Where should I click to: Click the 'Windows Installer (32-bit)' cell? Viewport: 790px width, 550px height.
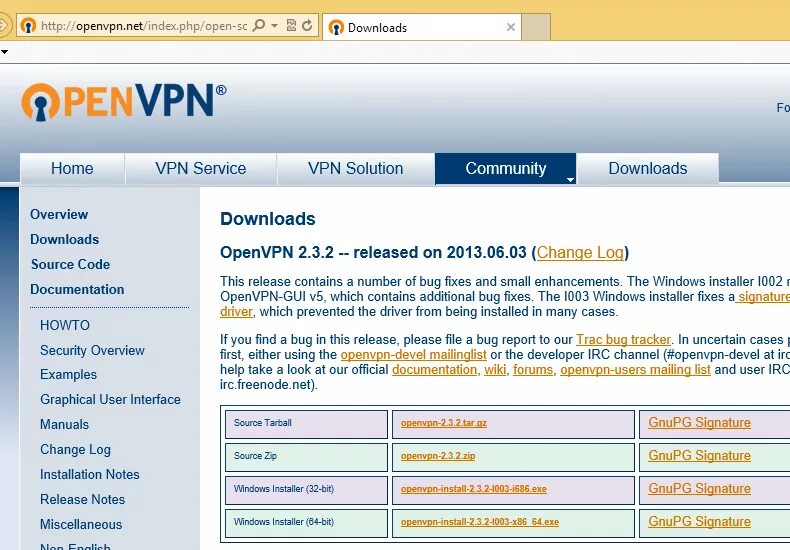306,490
